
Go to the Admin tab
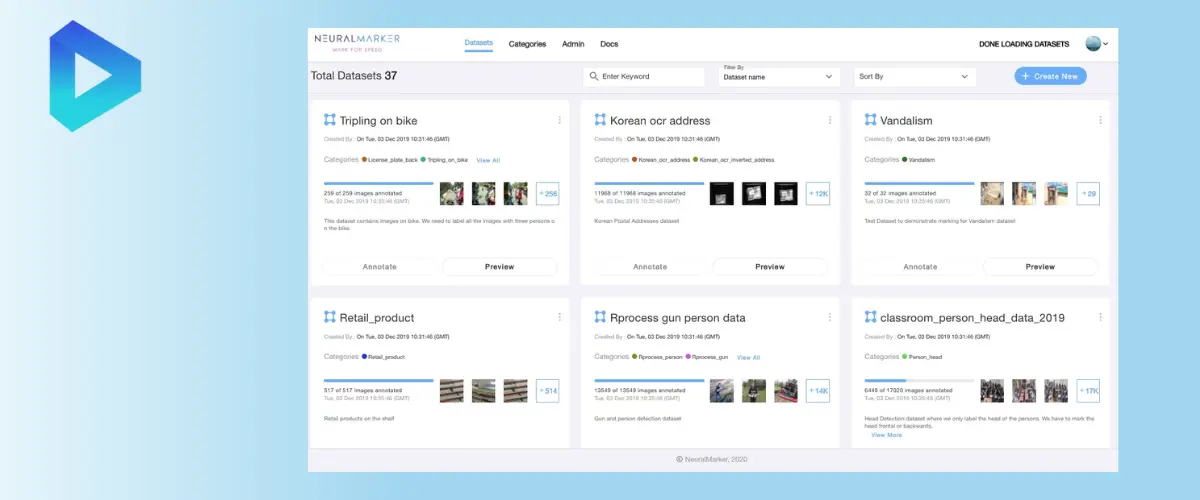coord(573,44)
